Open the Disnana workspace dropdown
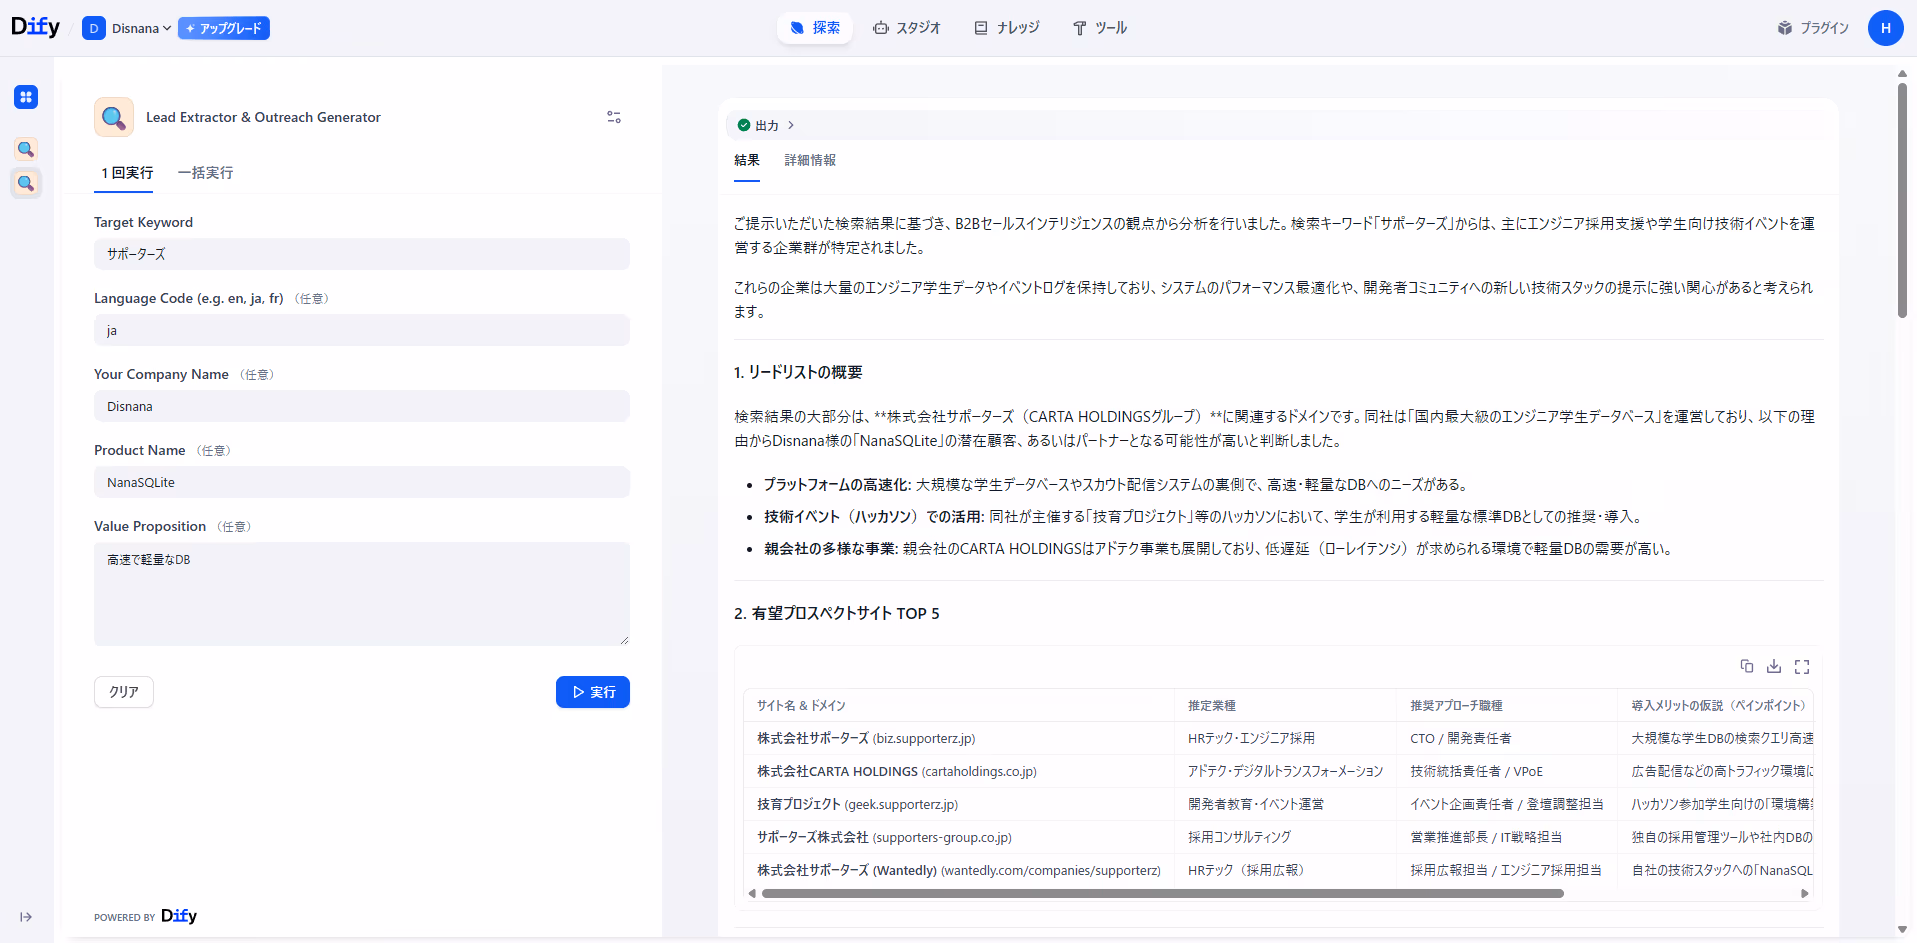The width and height of the screenshot is (1917, 943). pos(127,28)
